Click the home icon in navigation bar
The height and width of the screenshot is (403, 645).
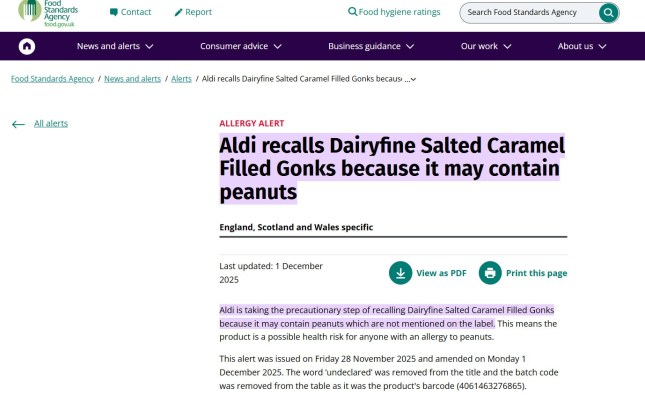click(27, 46)
